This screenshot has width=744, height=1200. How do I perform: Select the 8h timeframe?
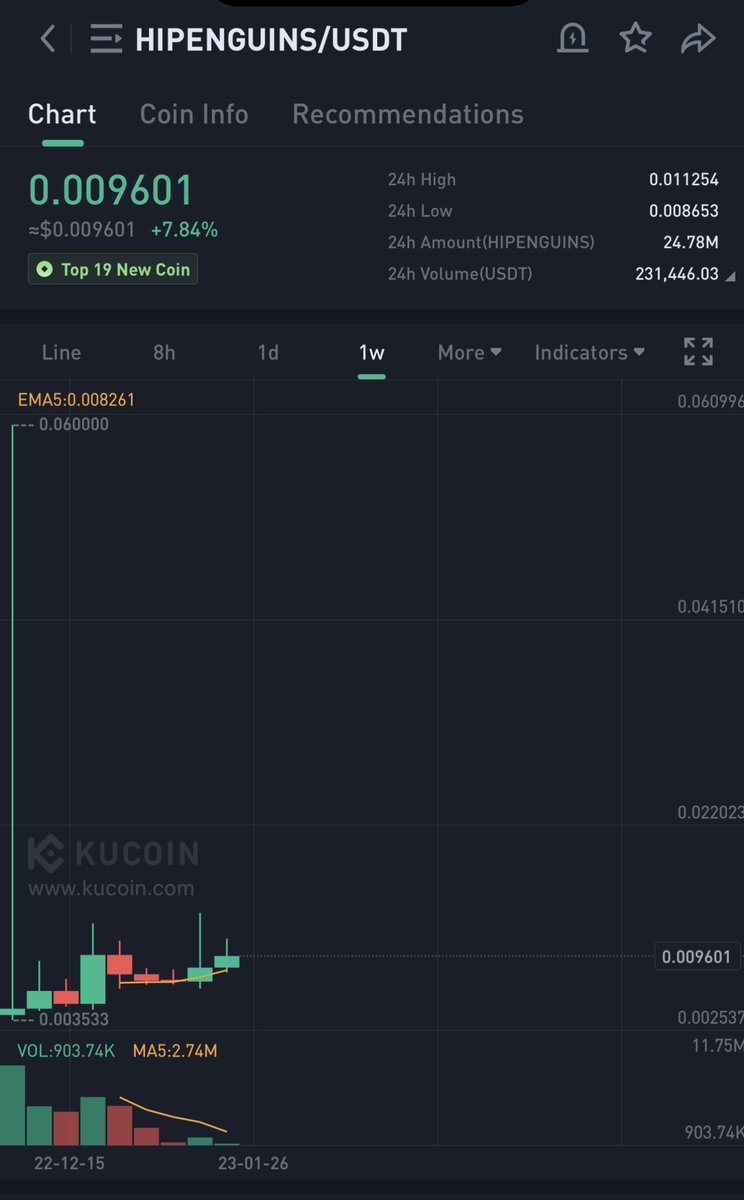(x=164, y=352)
